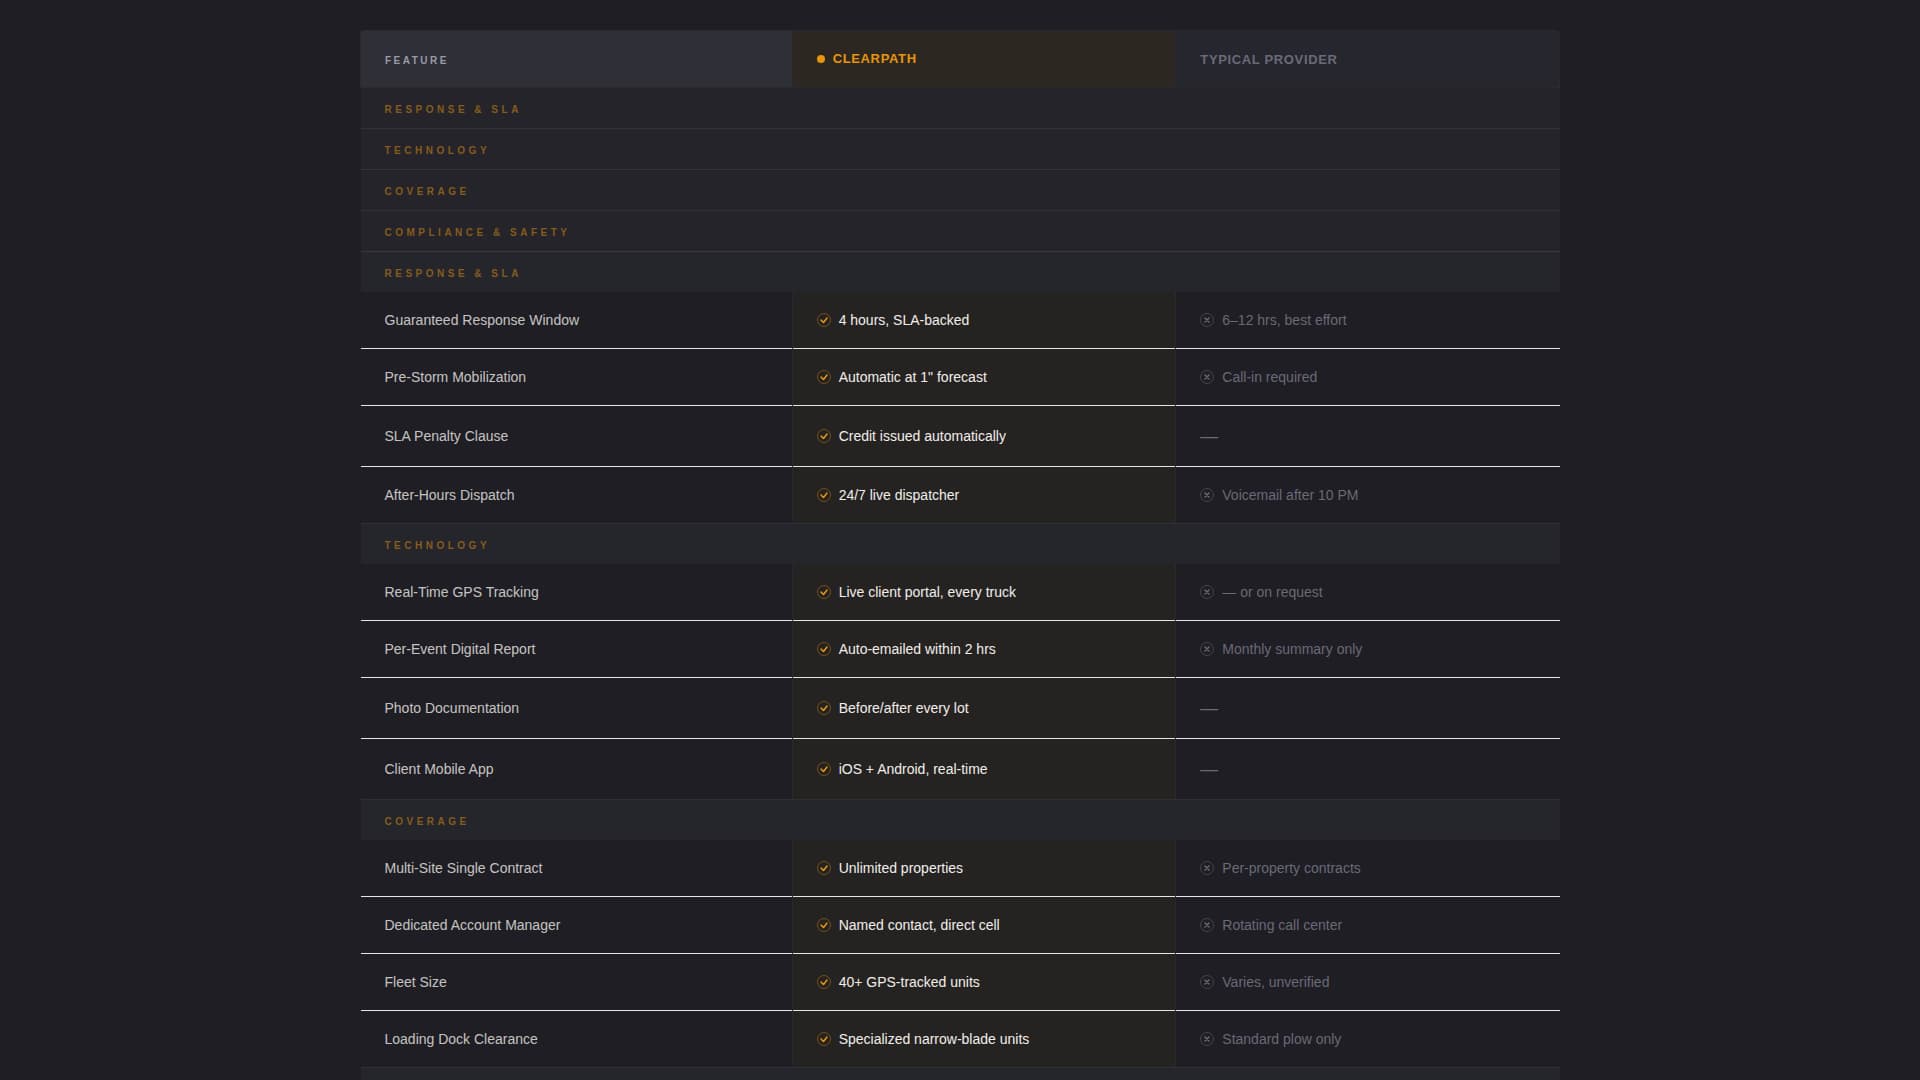This screenshot has width=1920, height=1080.
Task: Click the "SLA Penalty Clause" feature name
Action: pyautogui.click(x=446, y=436)
